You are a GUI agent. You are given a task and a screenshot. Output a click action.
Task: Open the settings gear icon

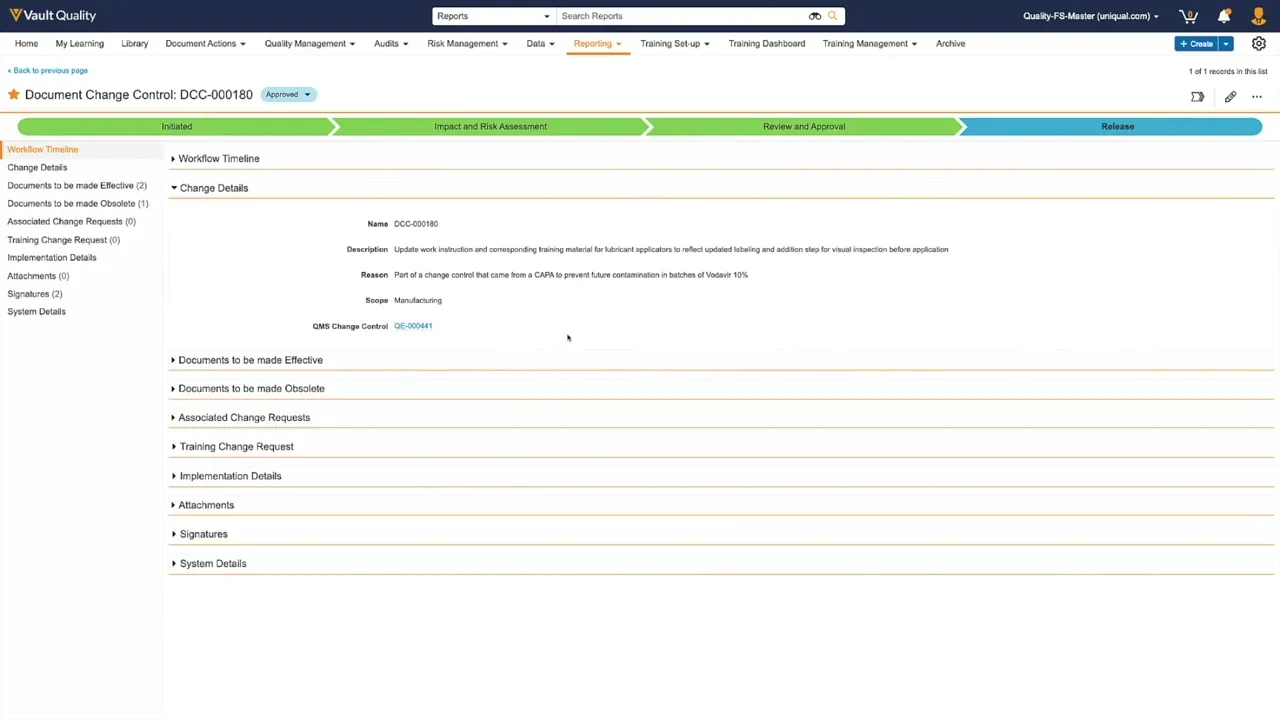[1259, 44]
